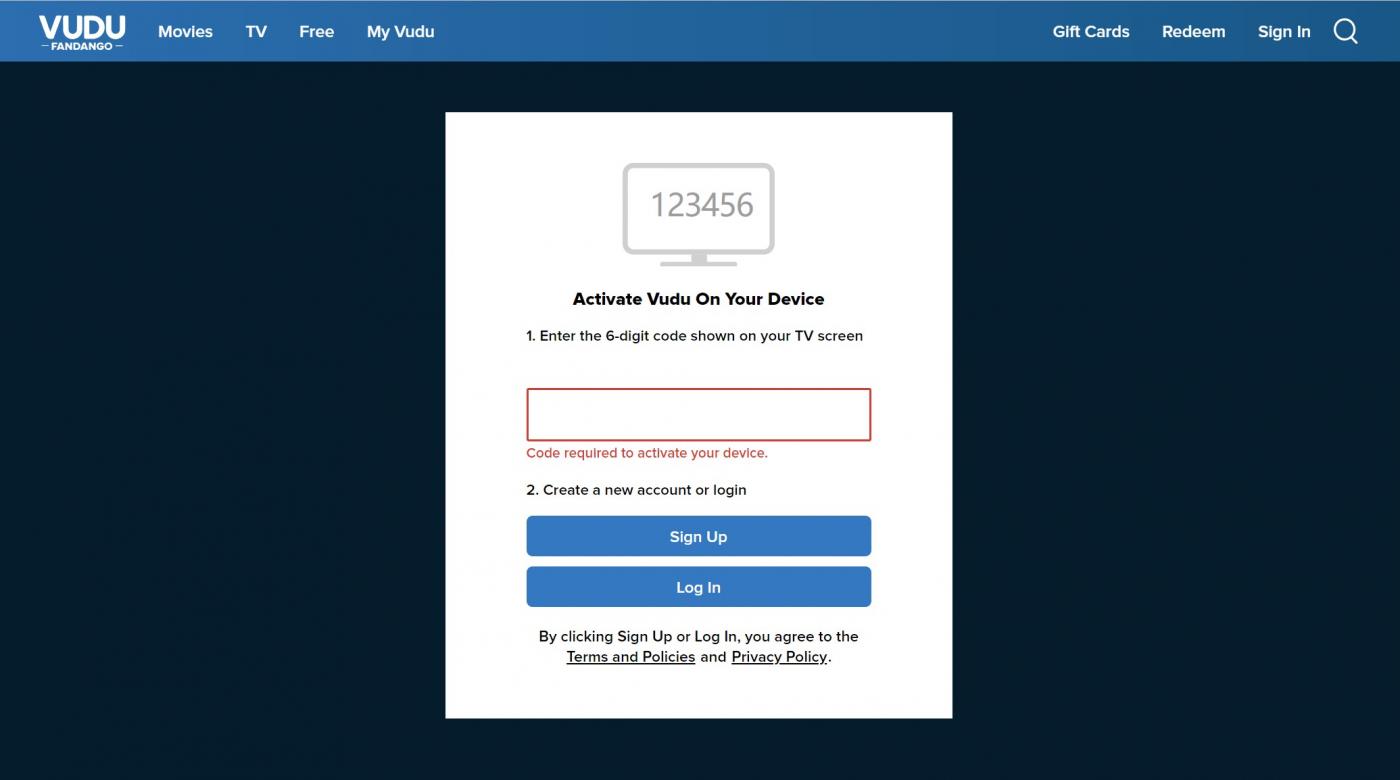Click the 'Create a new account or login' text
Screen dimensions: 1400x780
coord(636,490)
